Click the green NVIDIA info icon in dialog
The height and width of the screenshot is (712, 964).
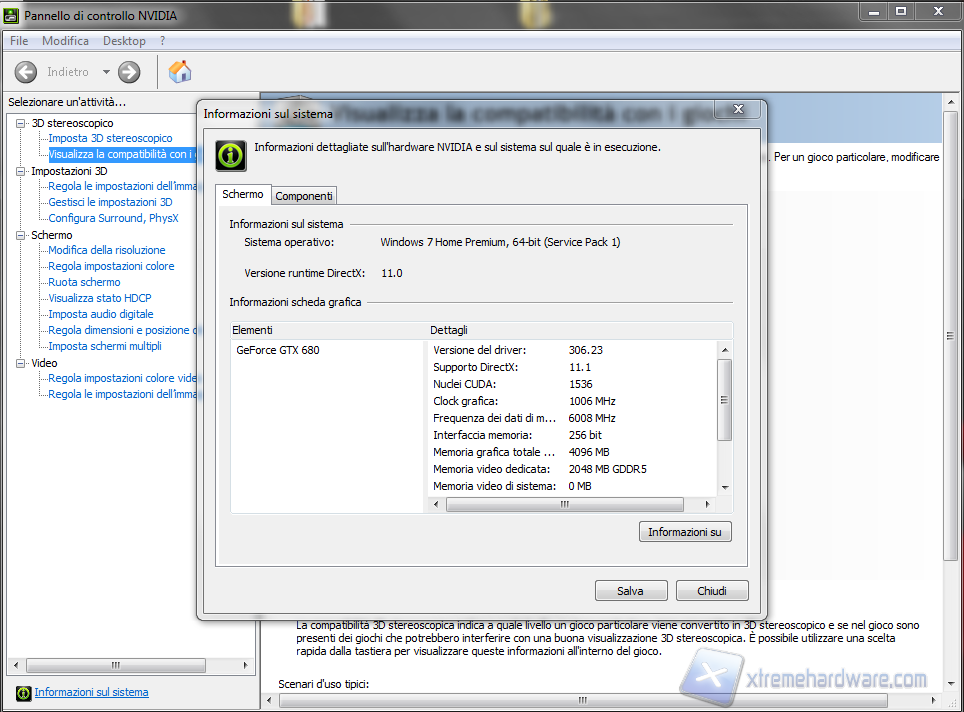pos(231,155)
